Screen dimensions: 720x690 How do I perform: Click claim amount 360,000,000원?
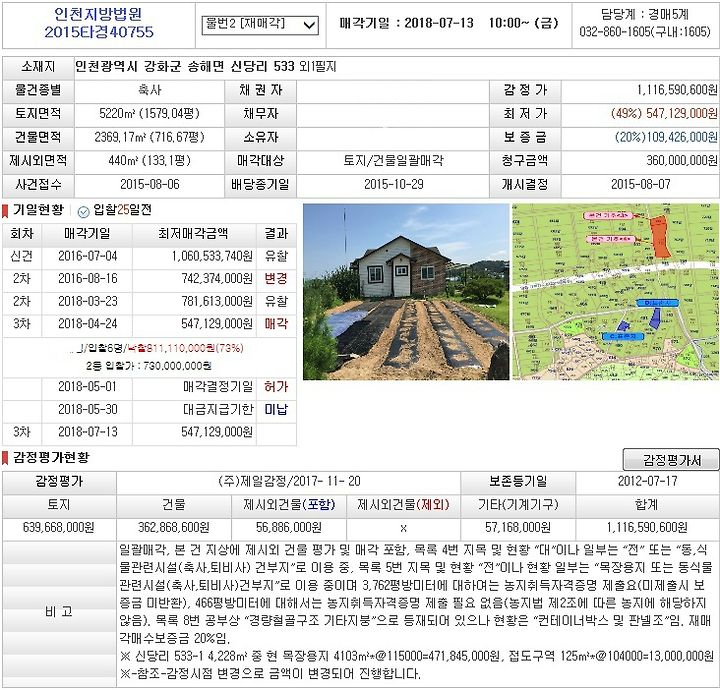click(682, 161)
